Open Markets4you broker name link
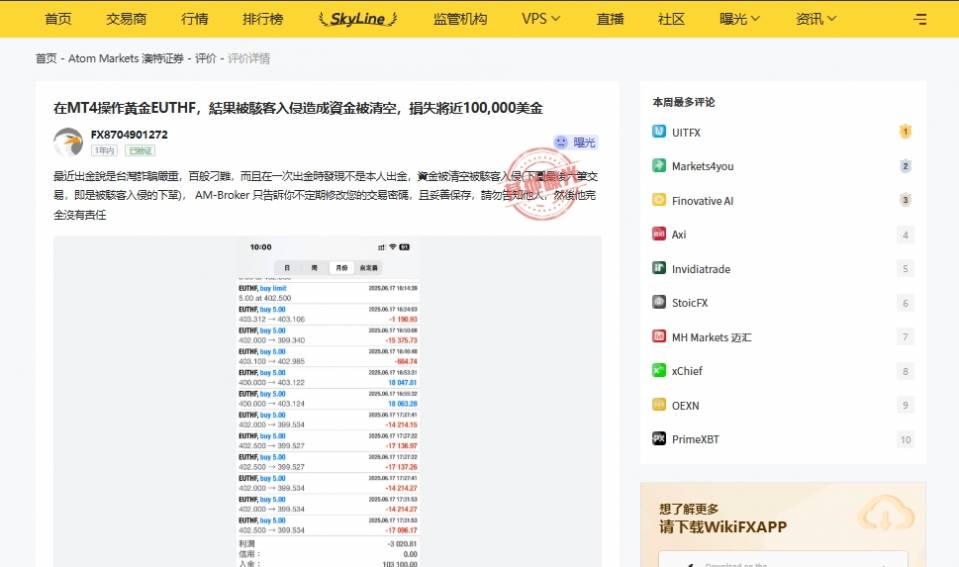The height and width of the screenshot is (567, 959). (703, 166)
